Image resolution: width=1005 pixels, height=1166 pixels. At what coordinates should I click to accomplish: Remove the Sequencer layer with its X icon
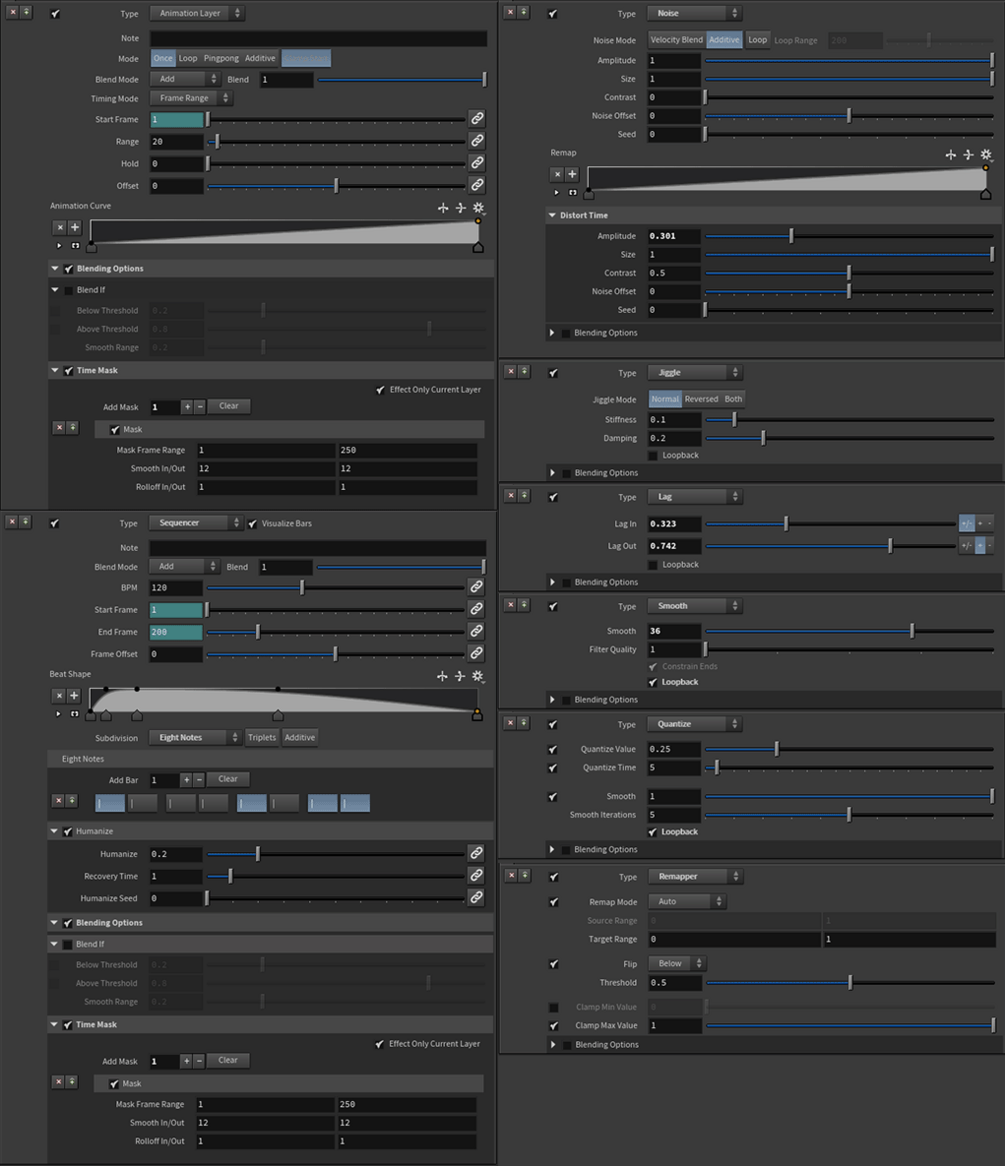(x=12, y=521)
